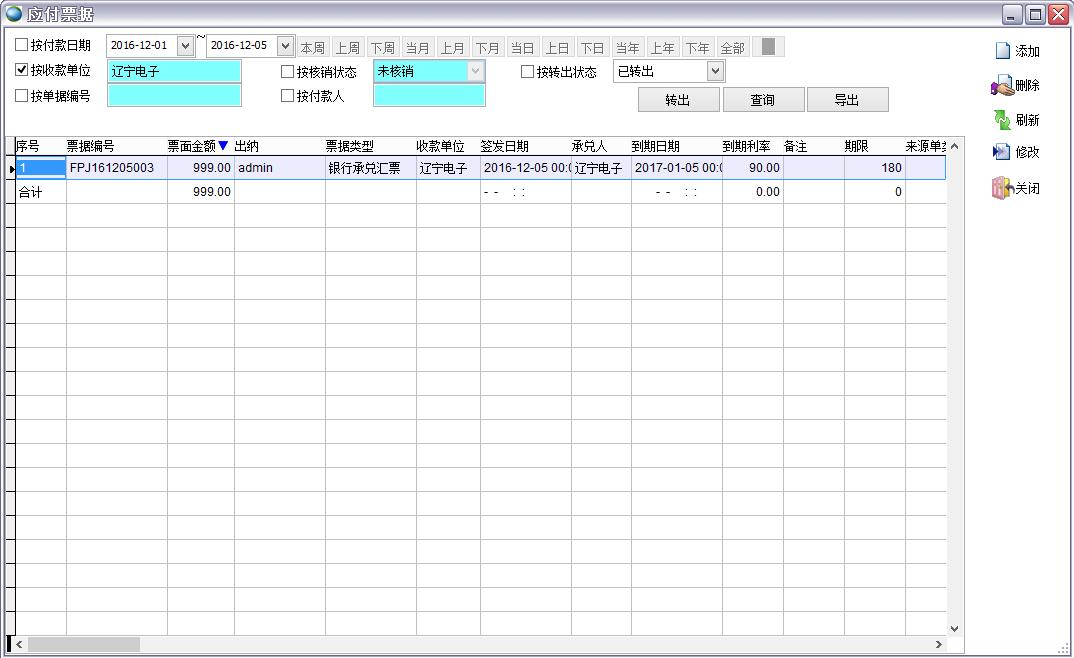Viewport: 1074px width, 658px height.
Task: Choose the 当月 quick date option
Action: [417, 48]
